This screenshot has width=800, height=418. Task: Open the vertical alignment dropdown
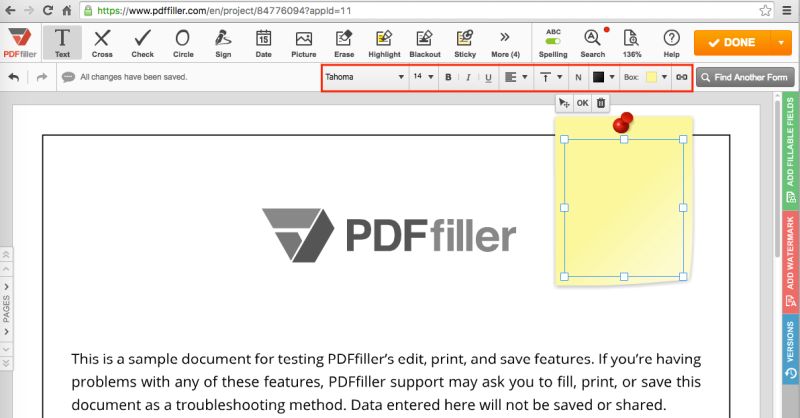pyautogui.click(x=551, y=77)
